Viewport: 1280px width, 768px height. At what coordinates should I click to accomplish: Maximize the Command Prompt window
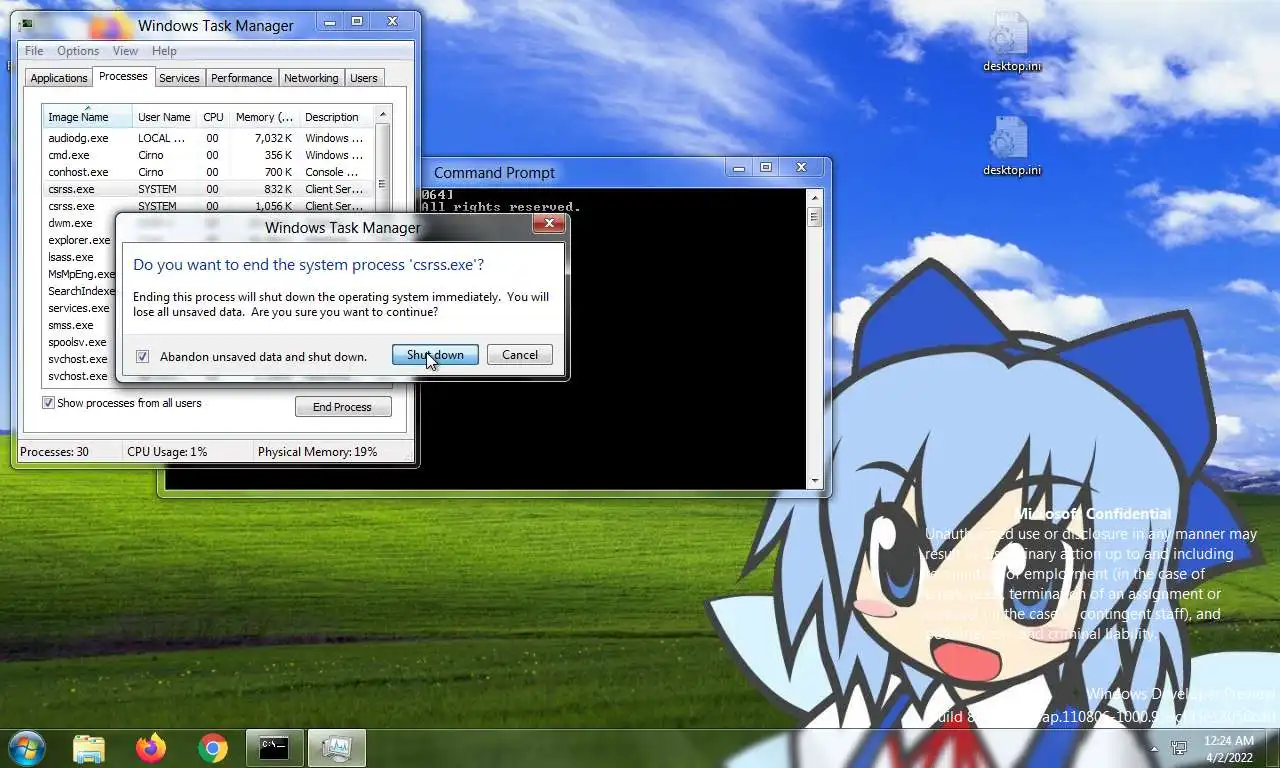766,168
